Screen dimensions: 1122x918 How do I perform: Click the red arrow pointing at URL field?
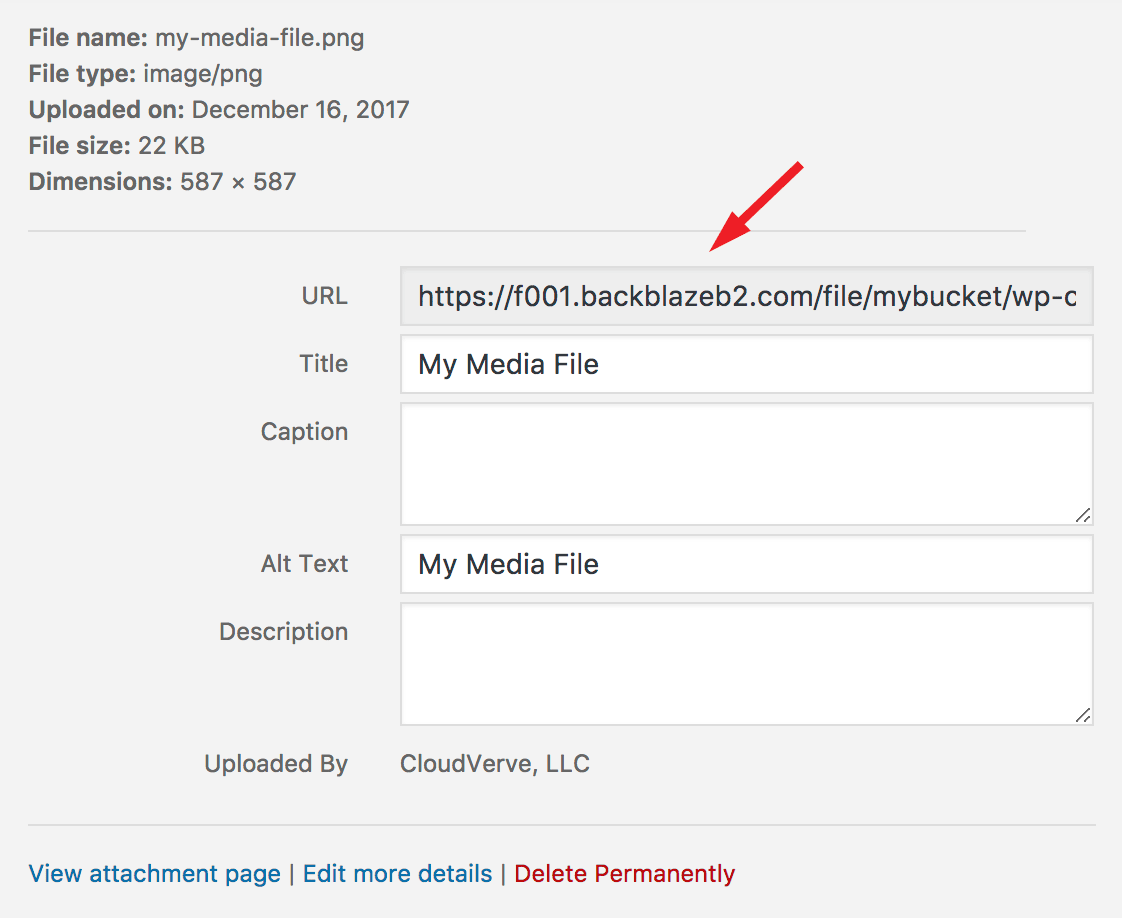pos(756,207)
